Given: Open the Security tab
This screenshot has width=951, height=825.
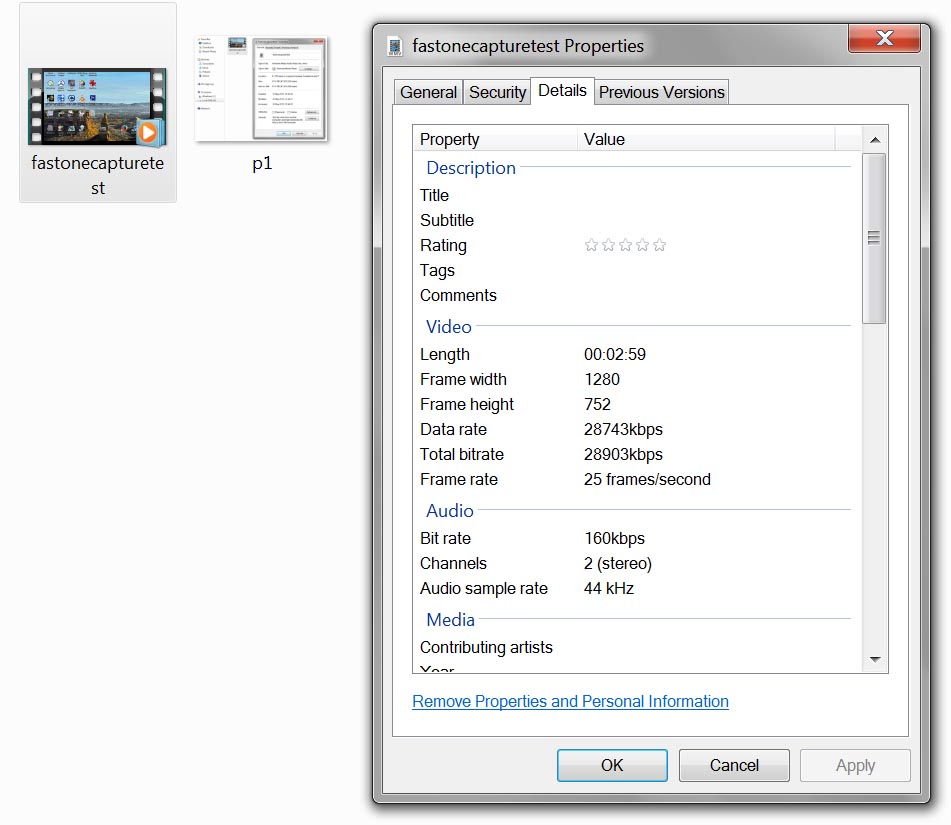Looking at the screenshot, I should click(497, 92).
